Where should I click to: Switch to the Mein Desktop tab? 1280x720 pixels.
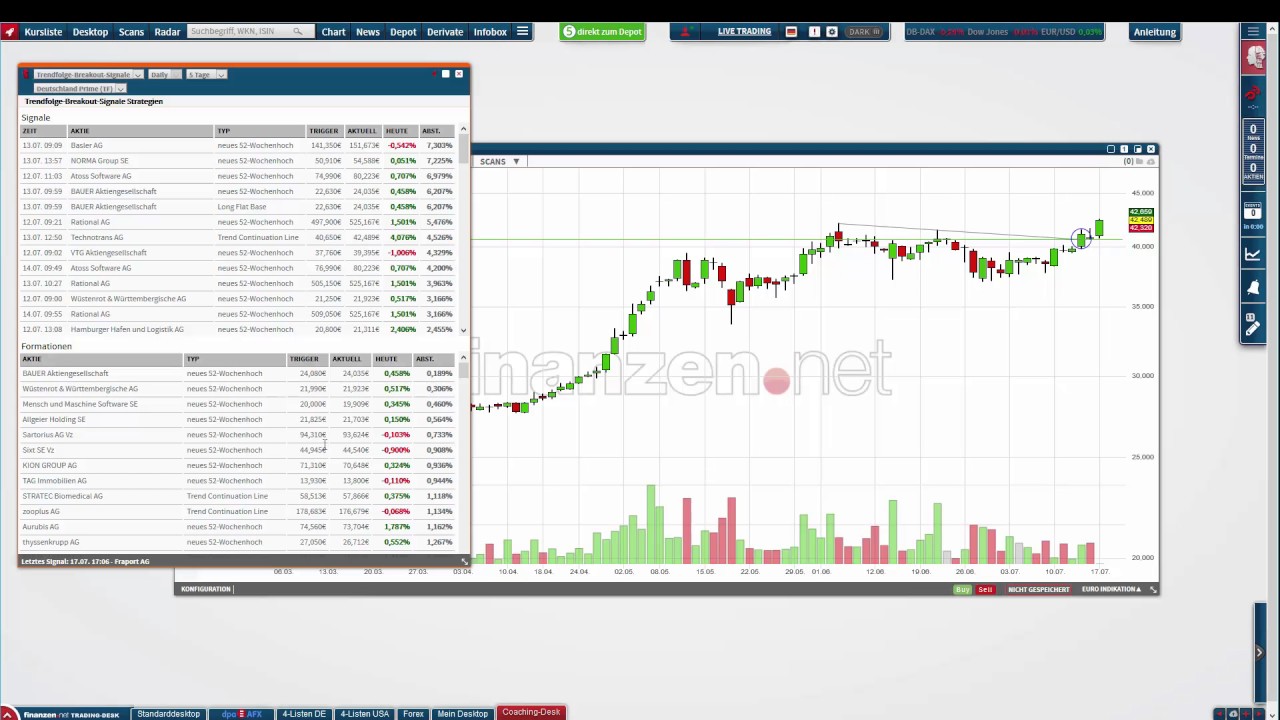[x=462, y=714]
